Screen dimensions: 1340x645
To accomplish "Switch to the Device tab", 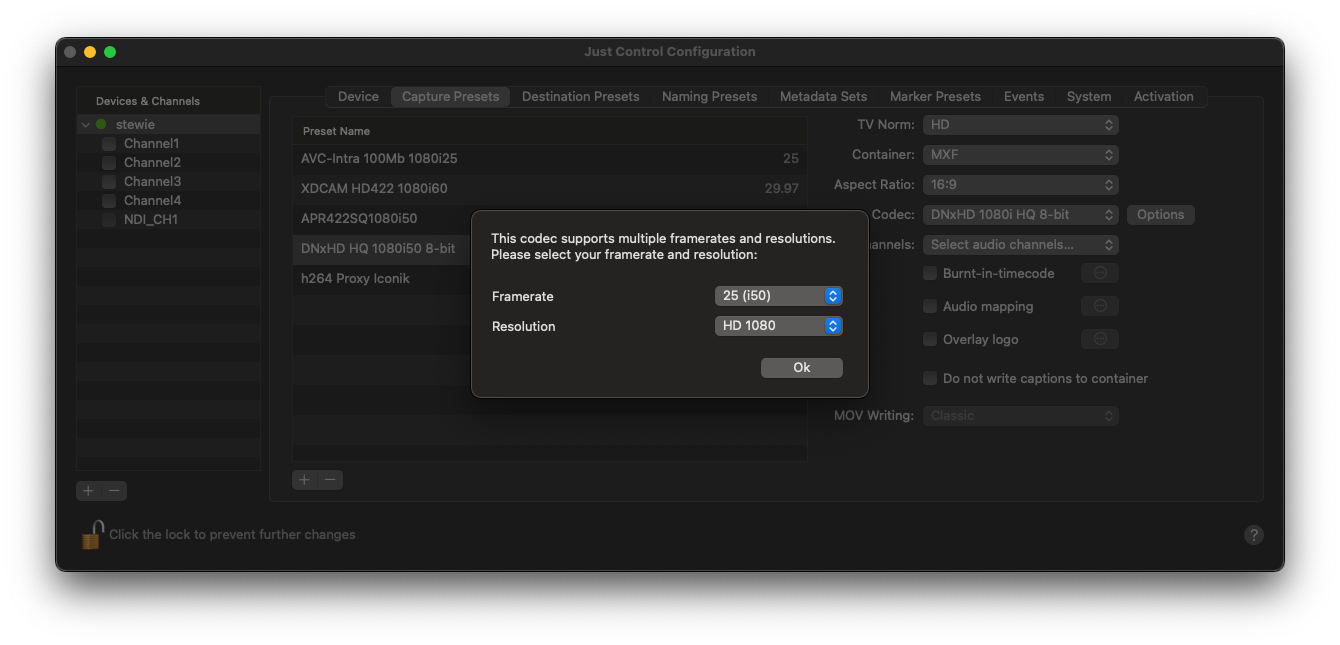I will click(358, 97).
